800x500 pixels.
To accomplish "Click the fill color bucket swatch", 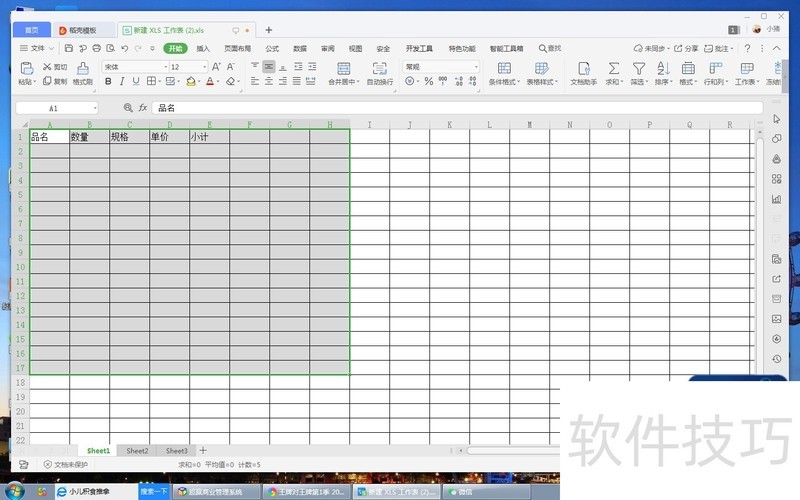I will pyautogui.click(x=191, y=81).
